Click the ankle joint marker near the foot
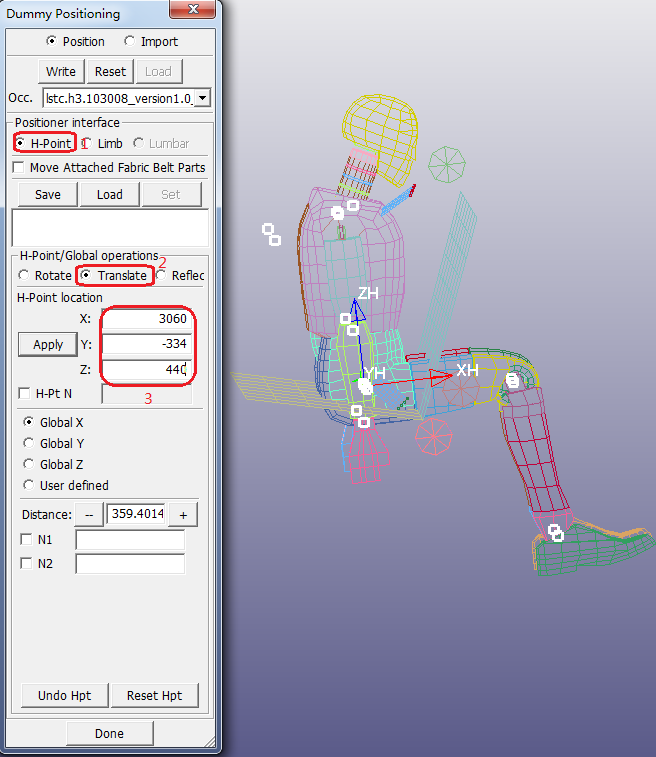This screenshot has height=757, width=656. click(556, 533)
